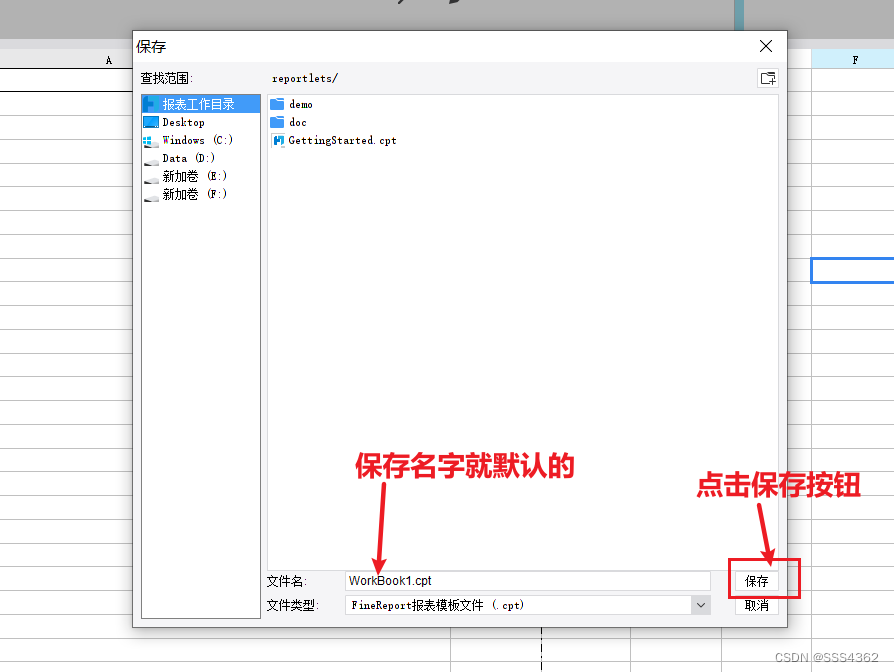
Task: Click the reportlets/ path text
Action: pyautogui.click(x=304, y=78)
